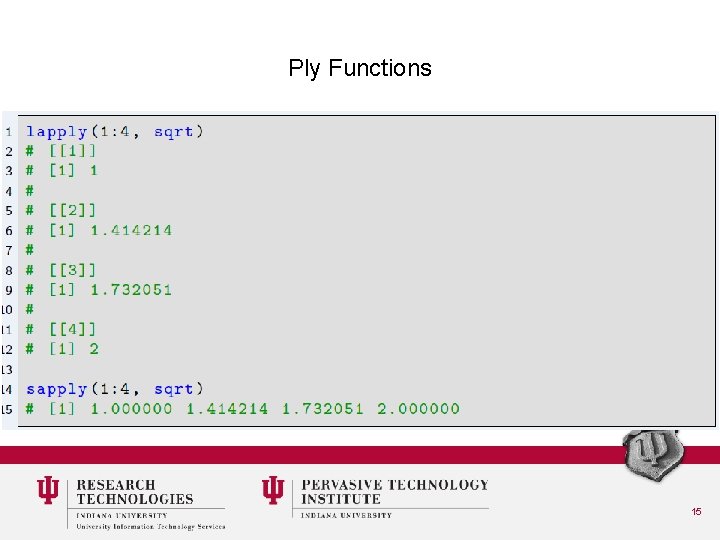Click line number 14 in the code gutter
This screenshot has height=540, width=720.
[6, 390]
